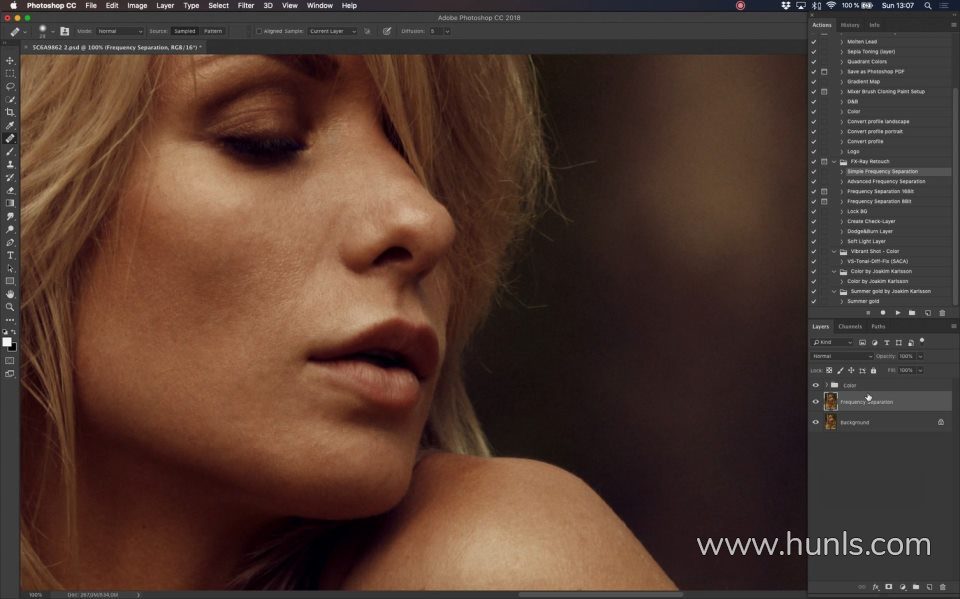960x599 pixels.
Task: Delete layer with Layers trash icon
Action: click(x=942, y=587)
